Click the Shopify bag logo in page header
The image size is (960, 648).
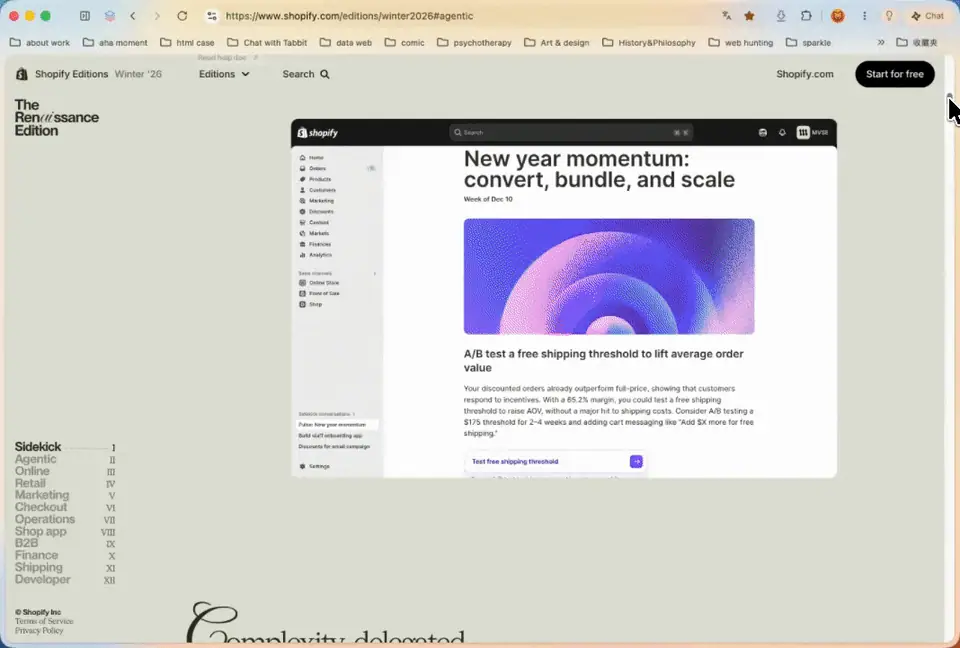[21, 74]
